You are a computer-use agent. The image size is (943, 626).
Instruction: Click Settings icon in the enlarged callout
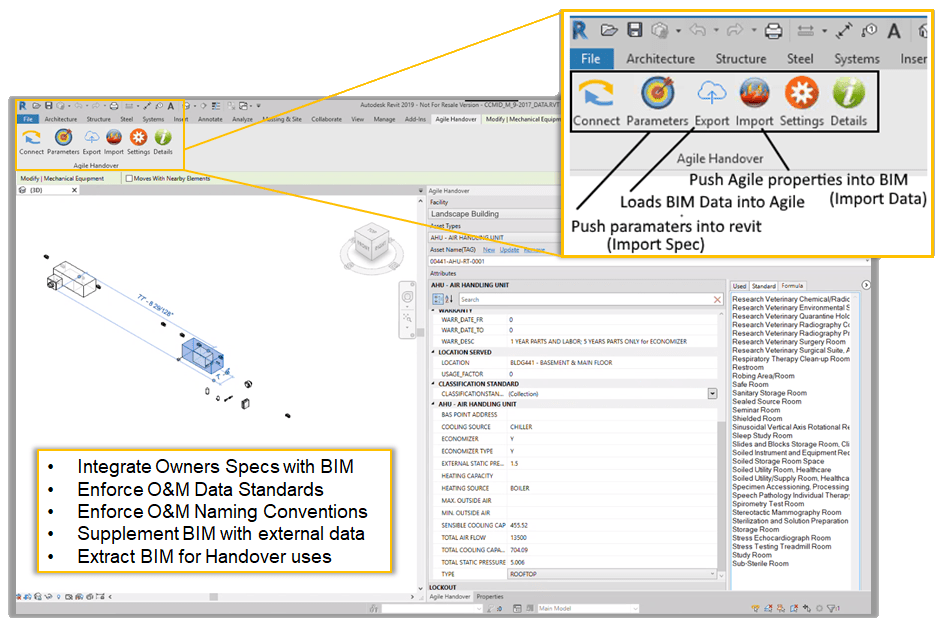[x=802, y=93]
